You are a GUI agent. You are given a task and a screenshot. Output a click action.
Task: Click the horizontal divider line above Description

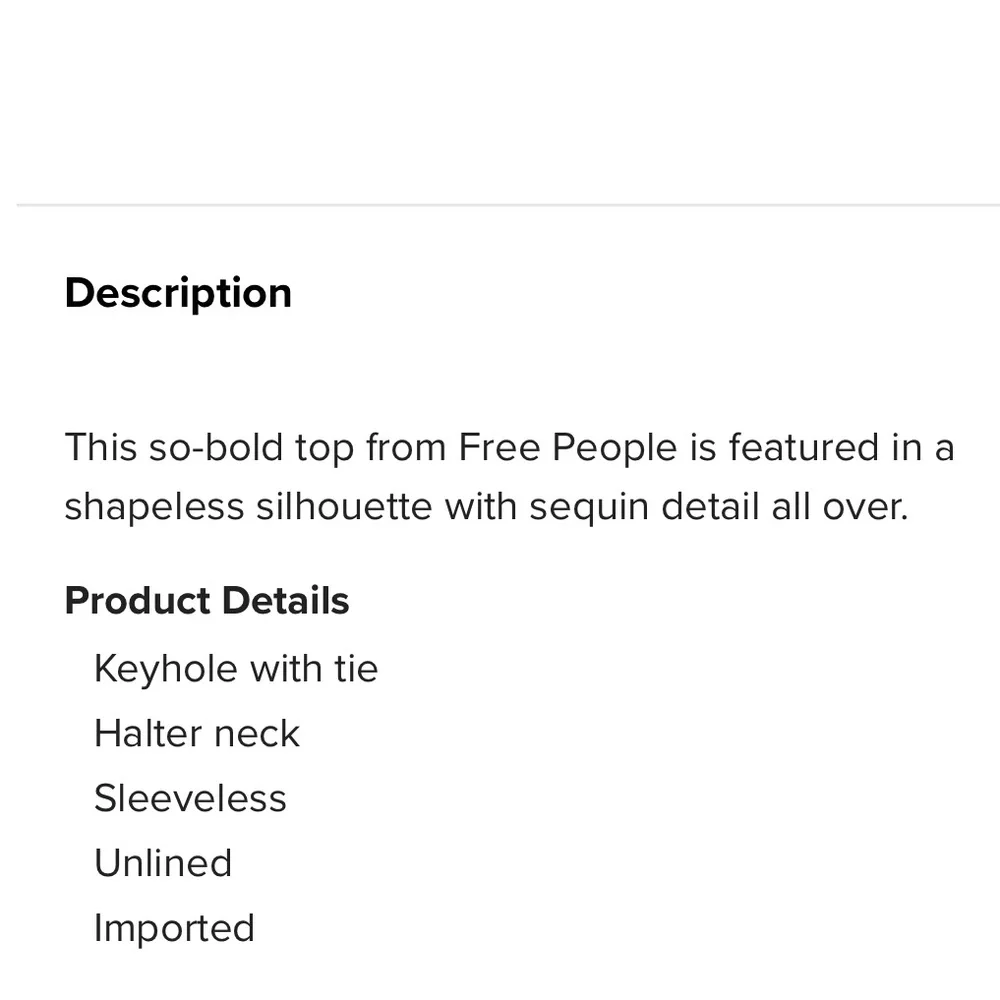point(508,205)
